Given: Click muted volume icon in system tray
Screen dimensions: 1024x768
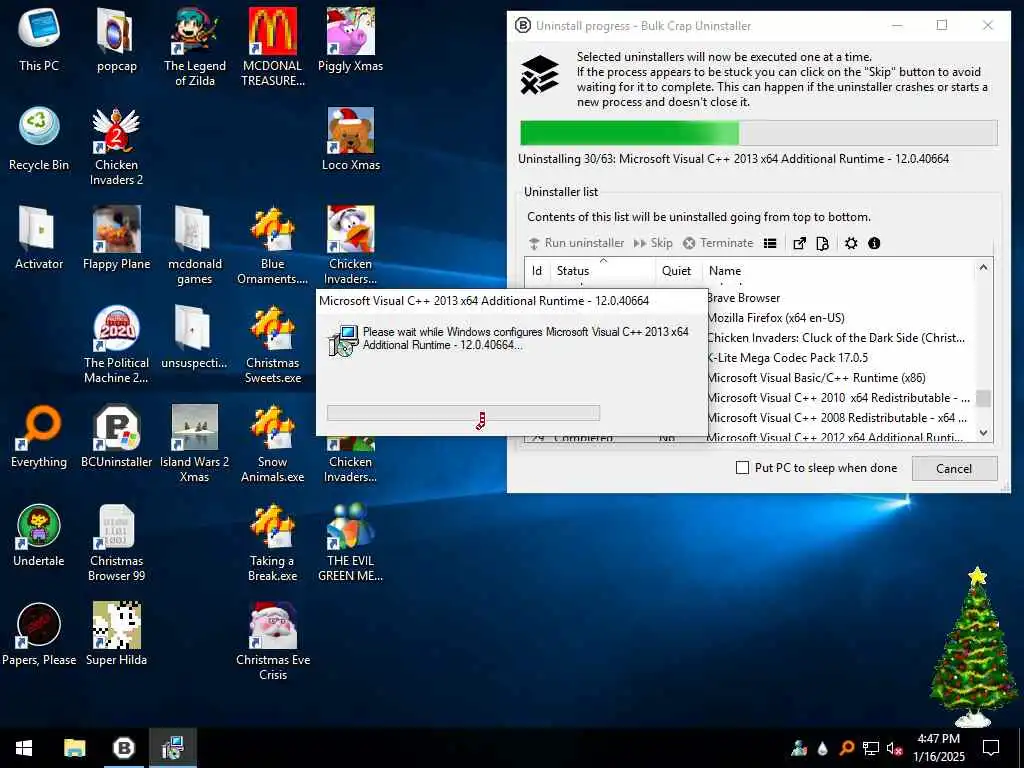Looking at the screenshot, I should pos(894,748).
